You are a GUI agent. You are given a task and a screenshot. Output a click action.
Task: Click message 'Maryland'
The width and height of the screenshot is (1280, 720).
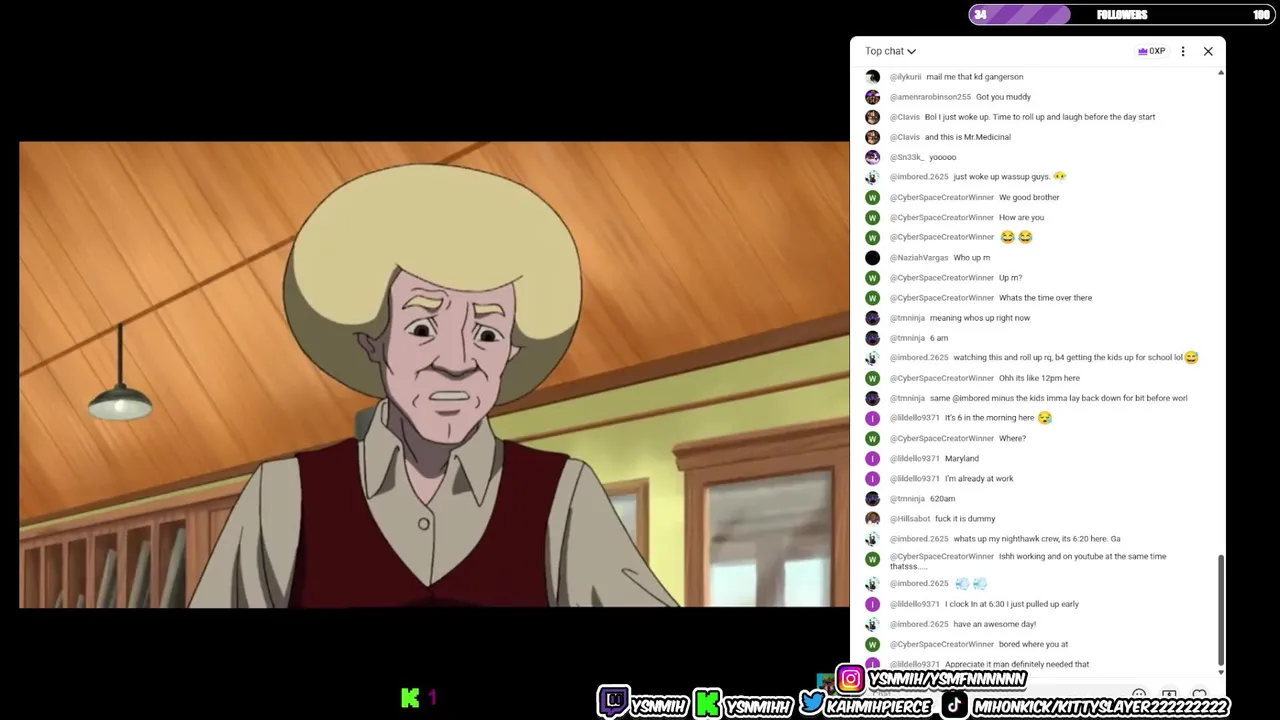pyautogui.click(x=962, y=458)
